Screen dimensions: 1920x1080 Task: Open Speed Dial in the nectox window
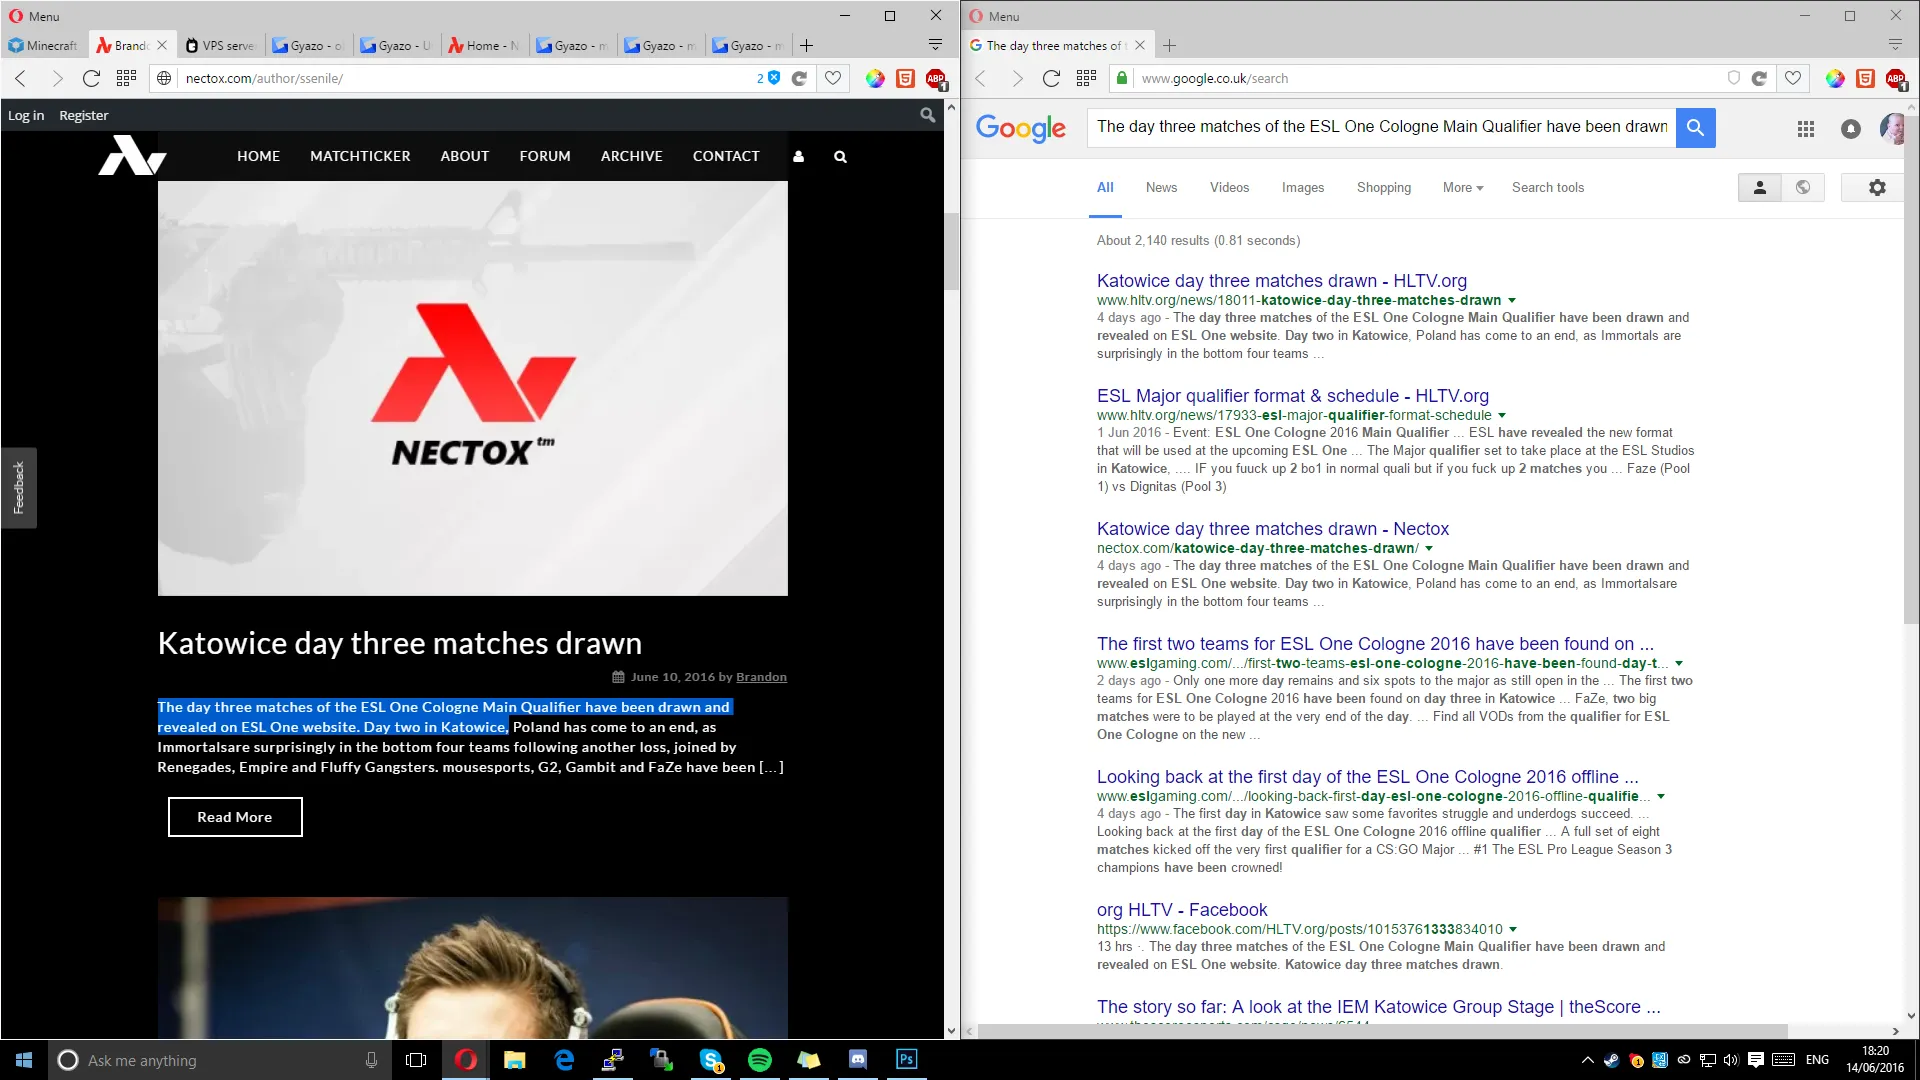pos(126,78)
